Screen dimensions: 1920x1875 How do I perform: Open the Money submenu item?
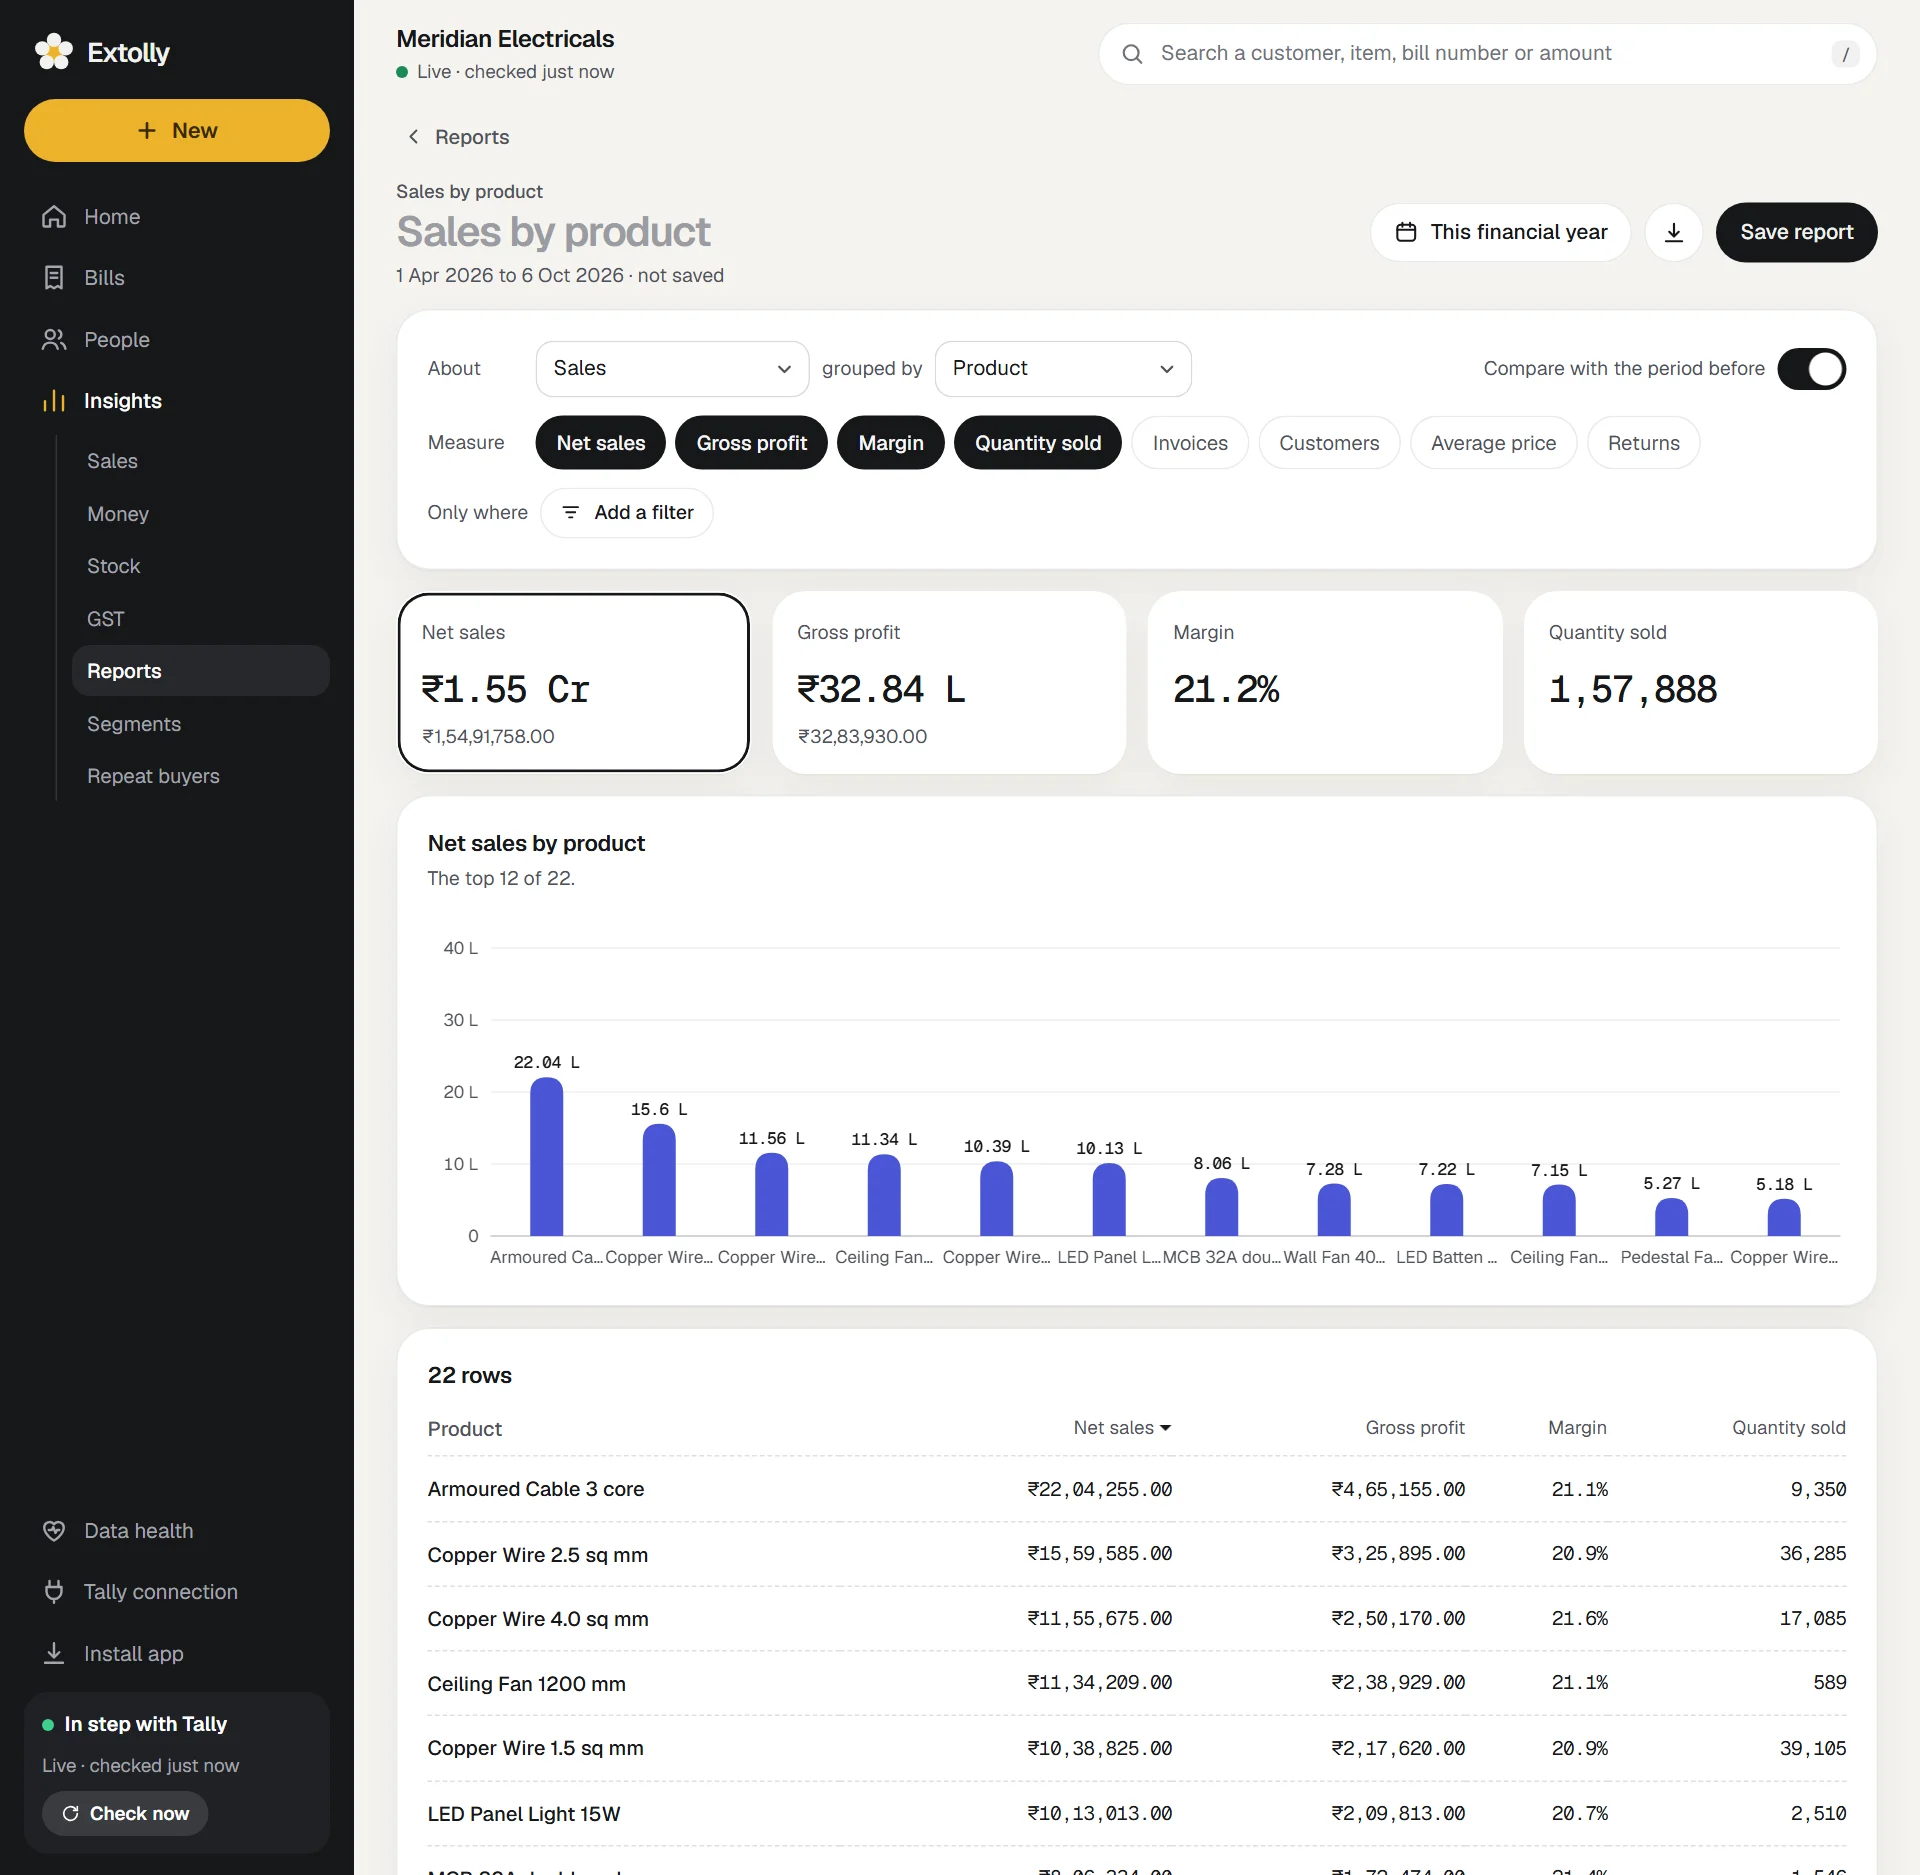(201, 514)
